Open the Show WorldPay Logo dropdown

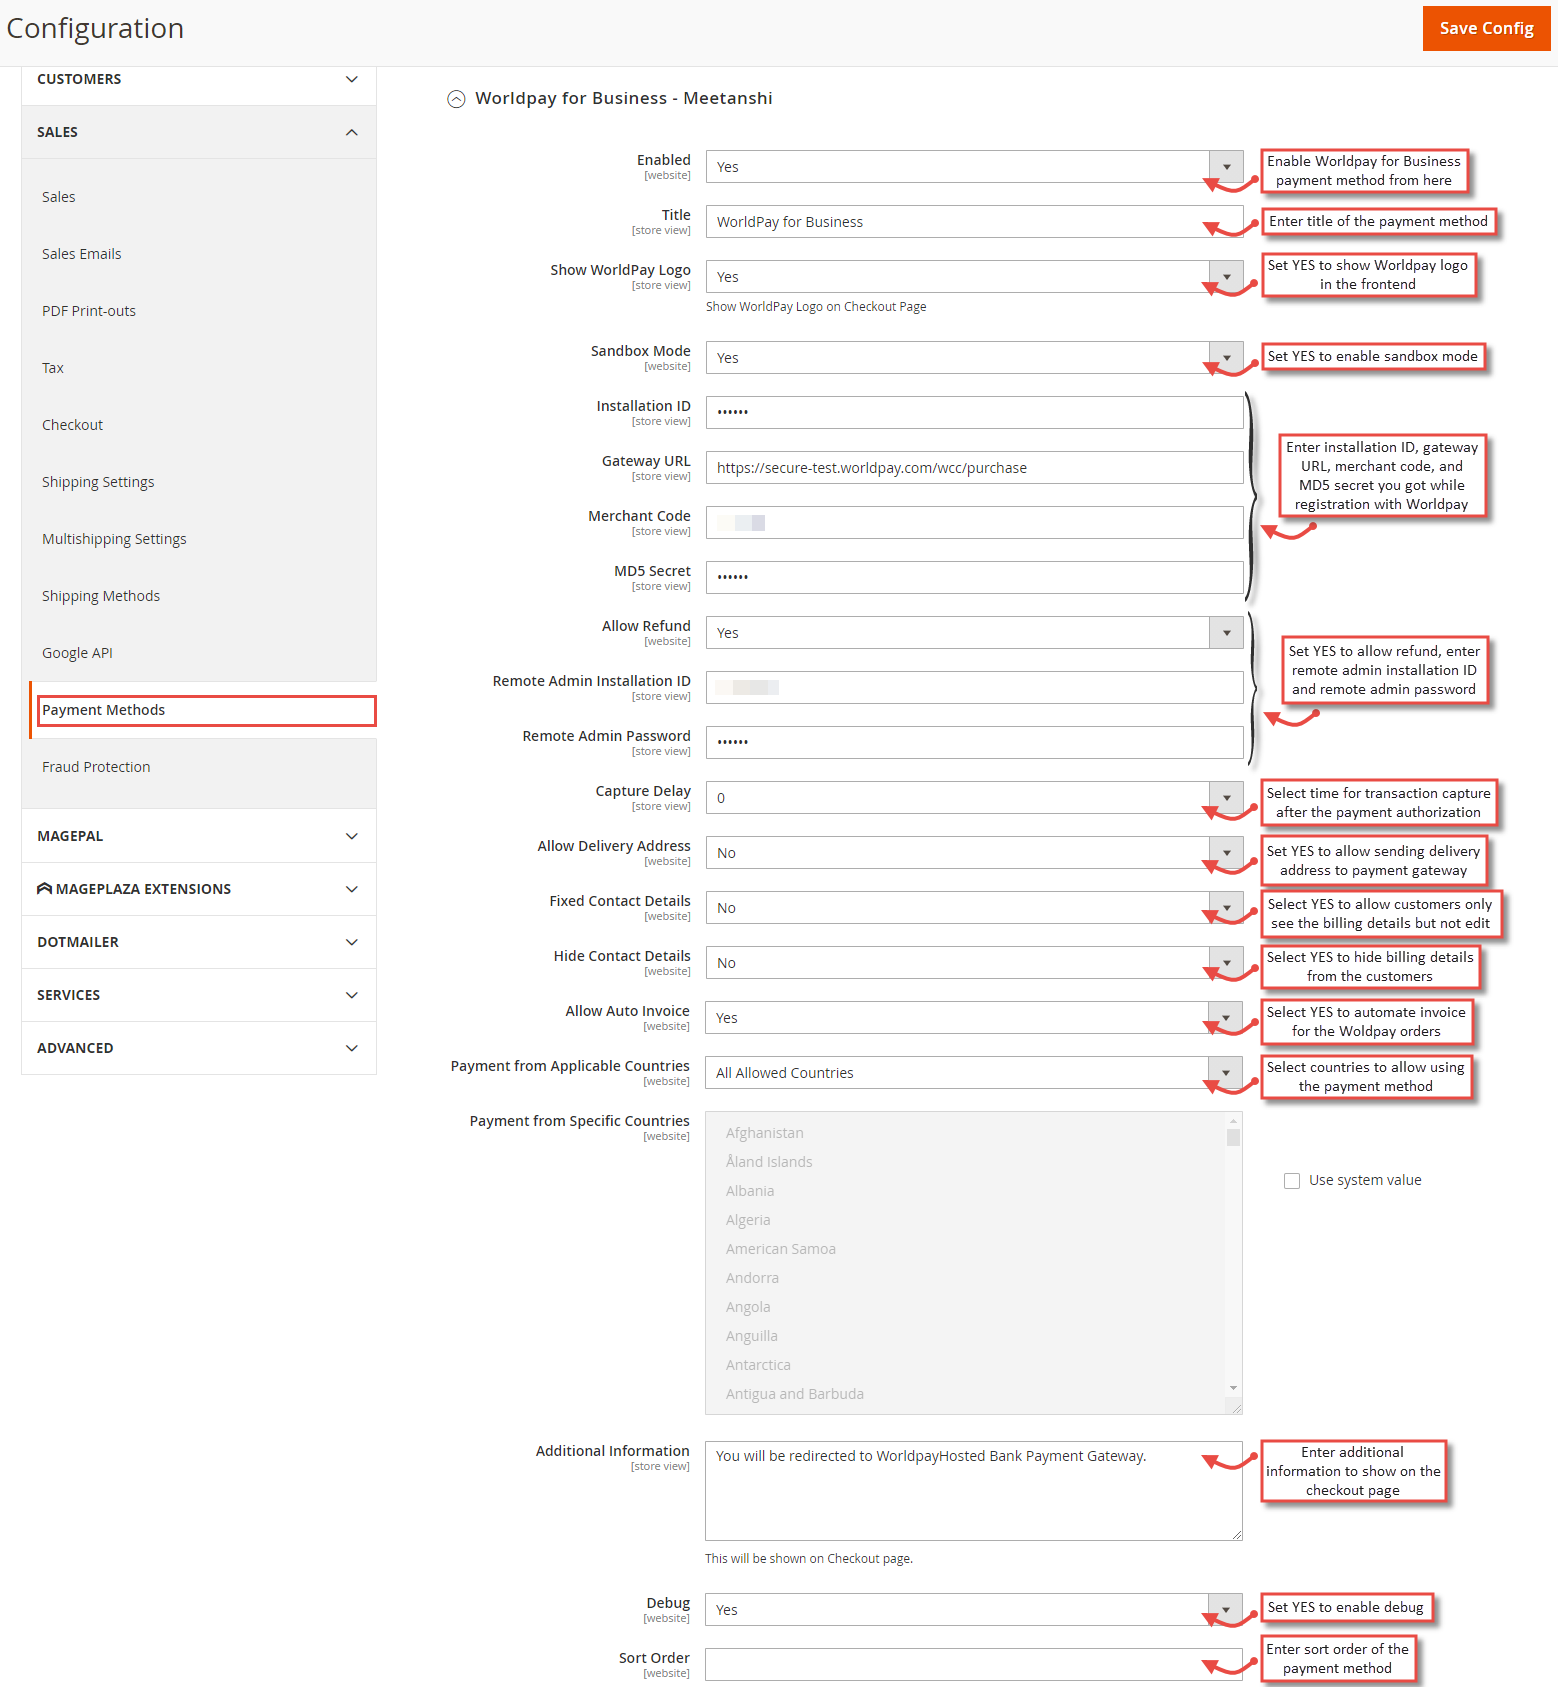pos(974,277)
